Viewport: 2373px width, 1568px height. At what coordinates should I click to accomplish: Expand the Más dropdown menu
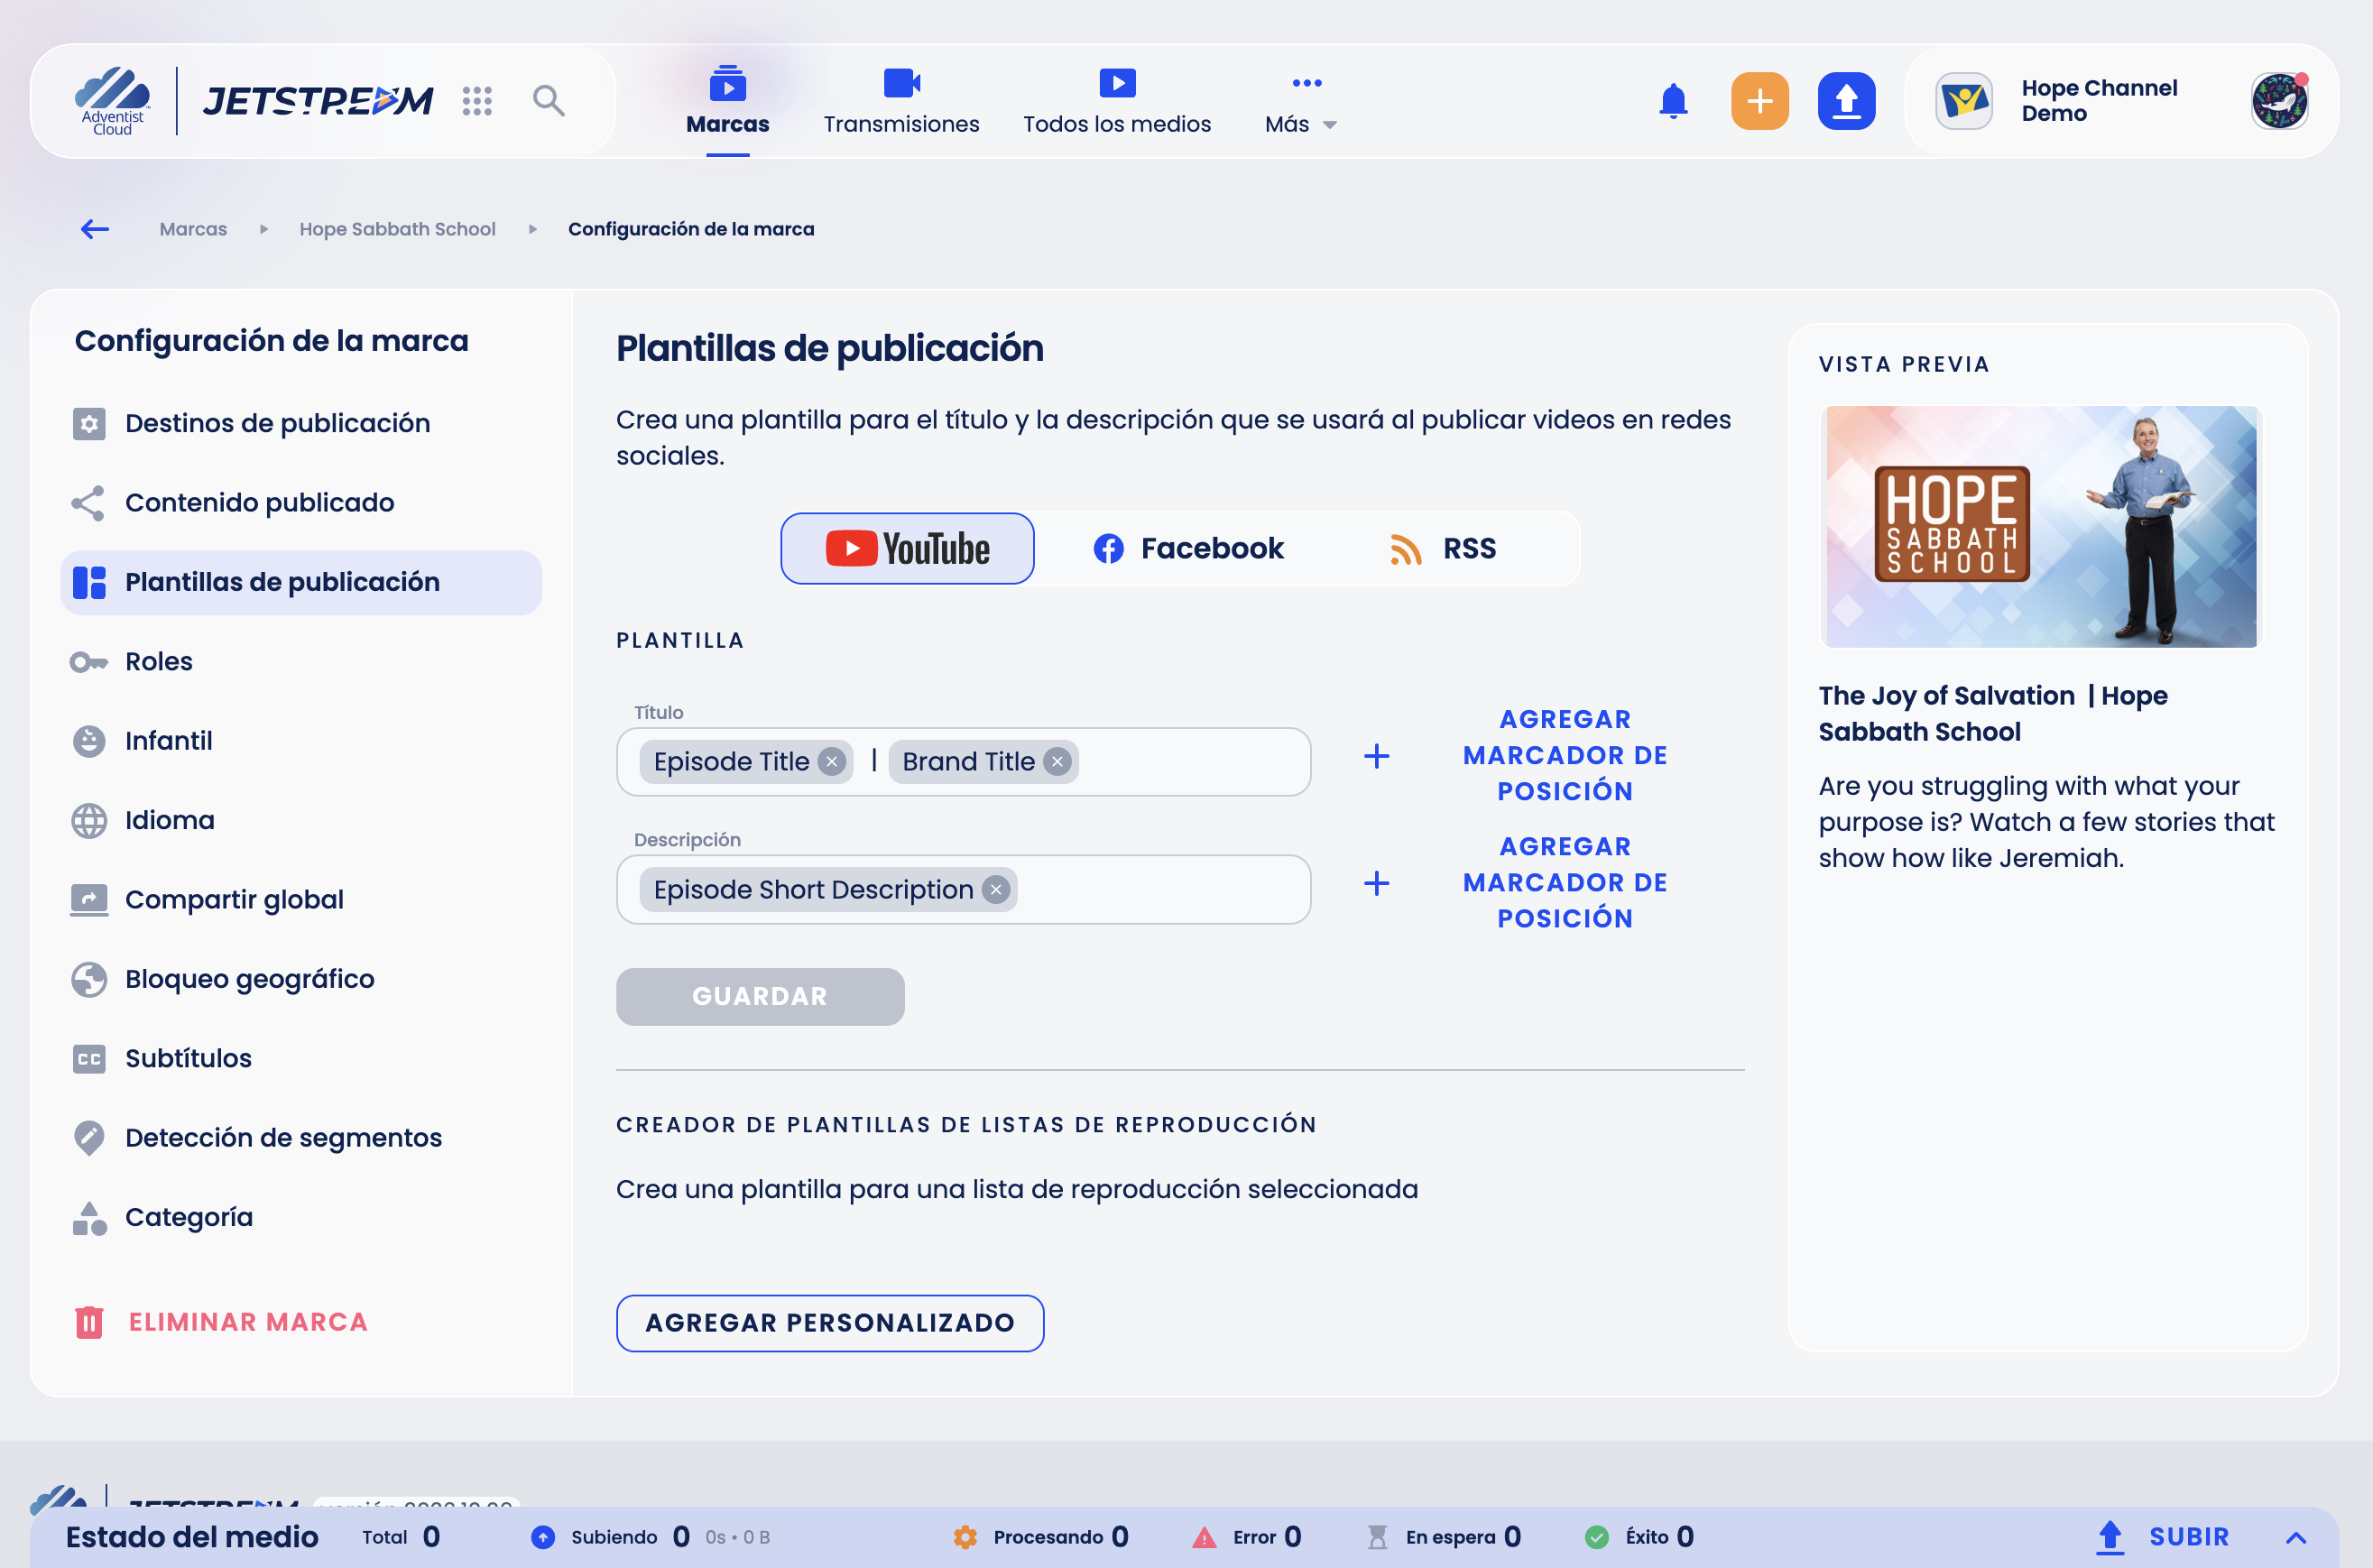1301,101
